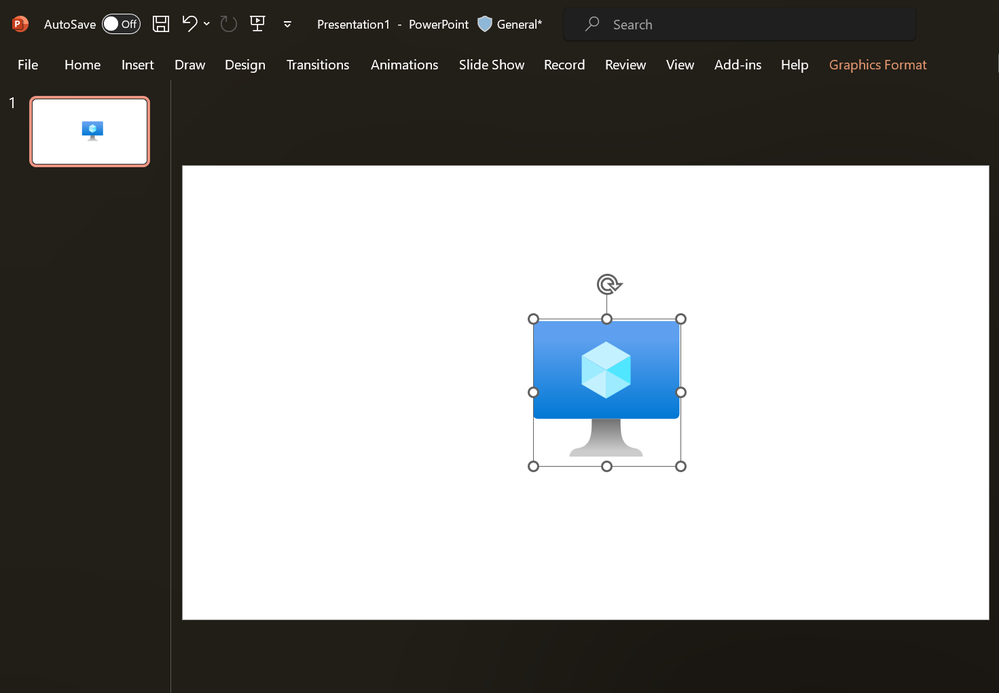Start presentation from beginning icon
The height and width of the screenshot is (693, 999).
(x=257, y=24)
